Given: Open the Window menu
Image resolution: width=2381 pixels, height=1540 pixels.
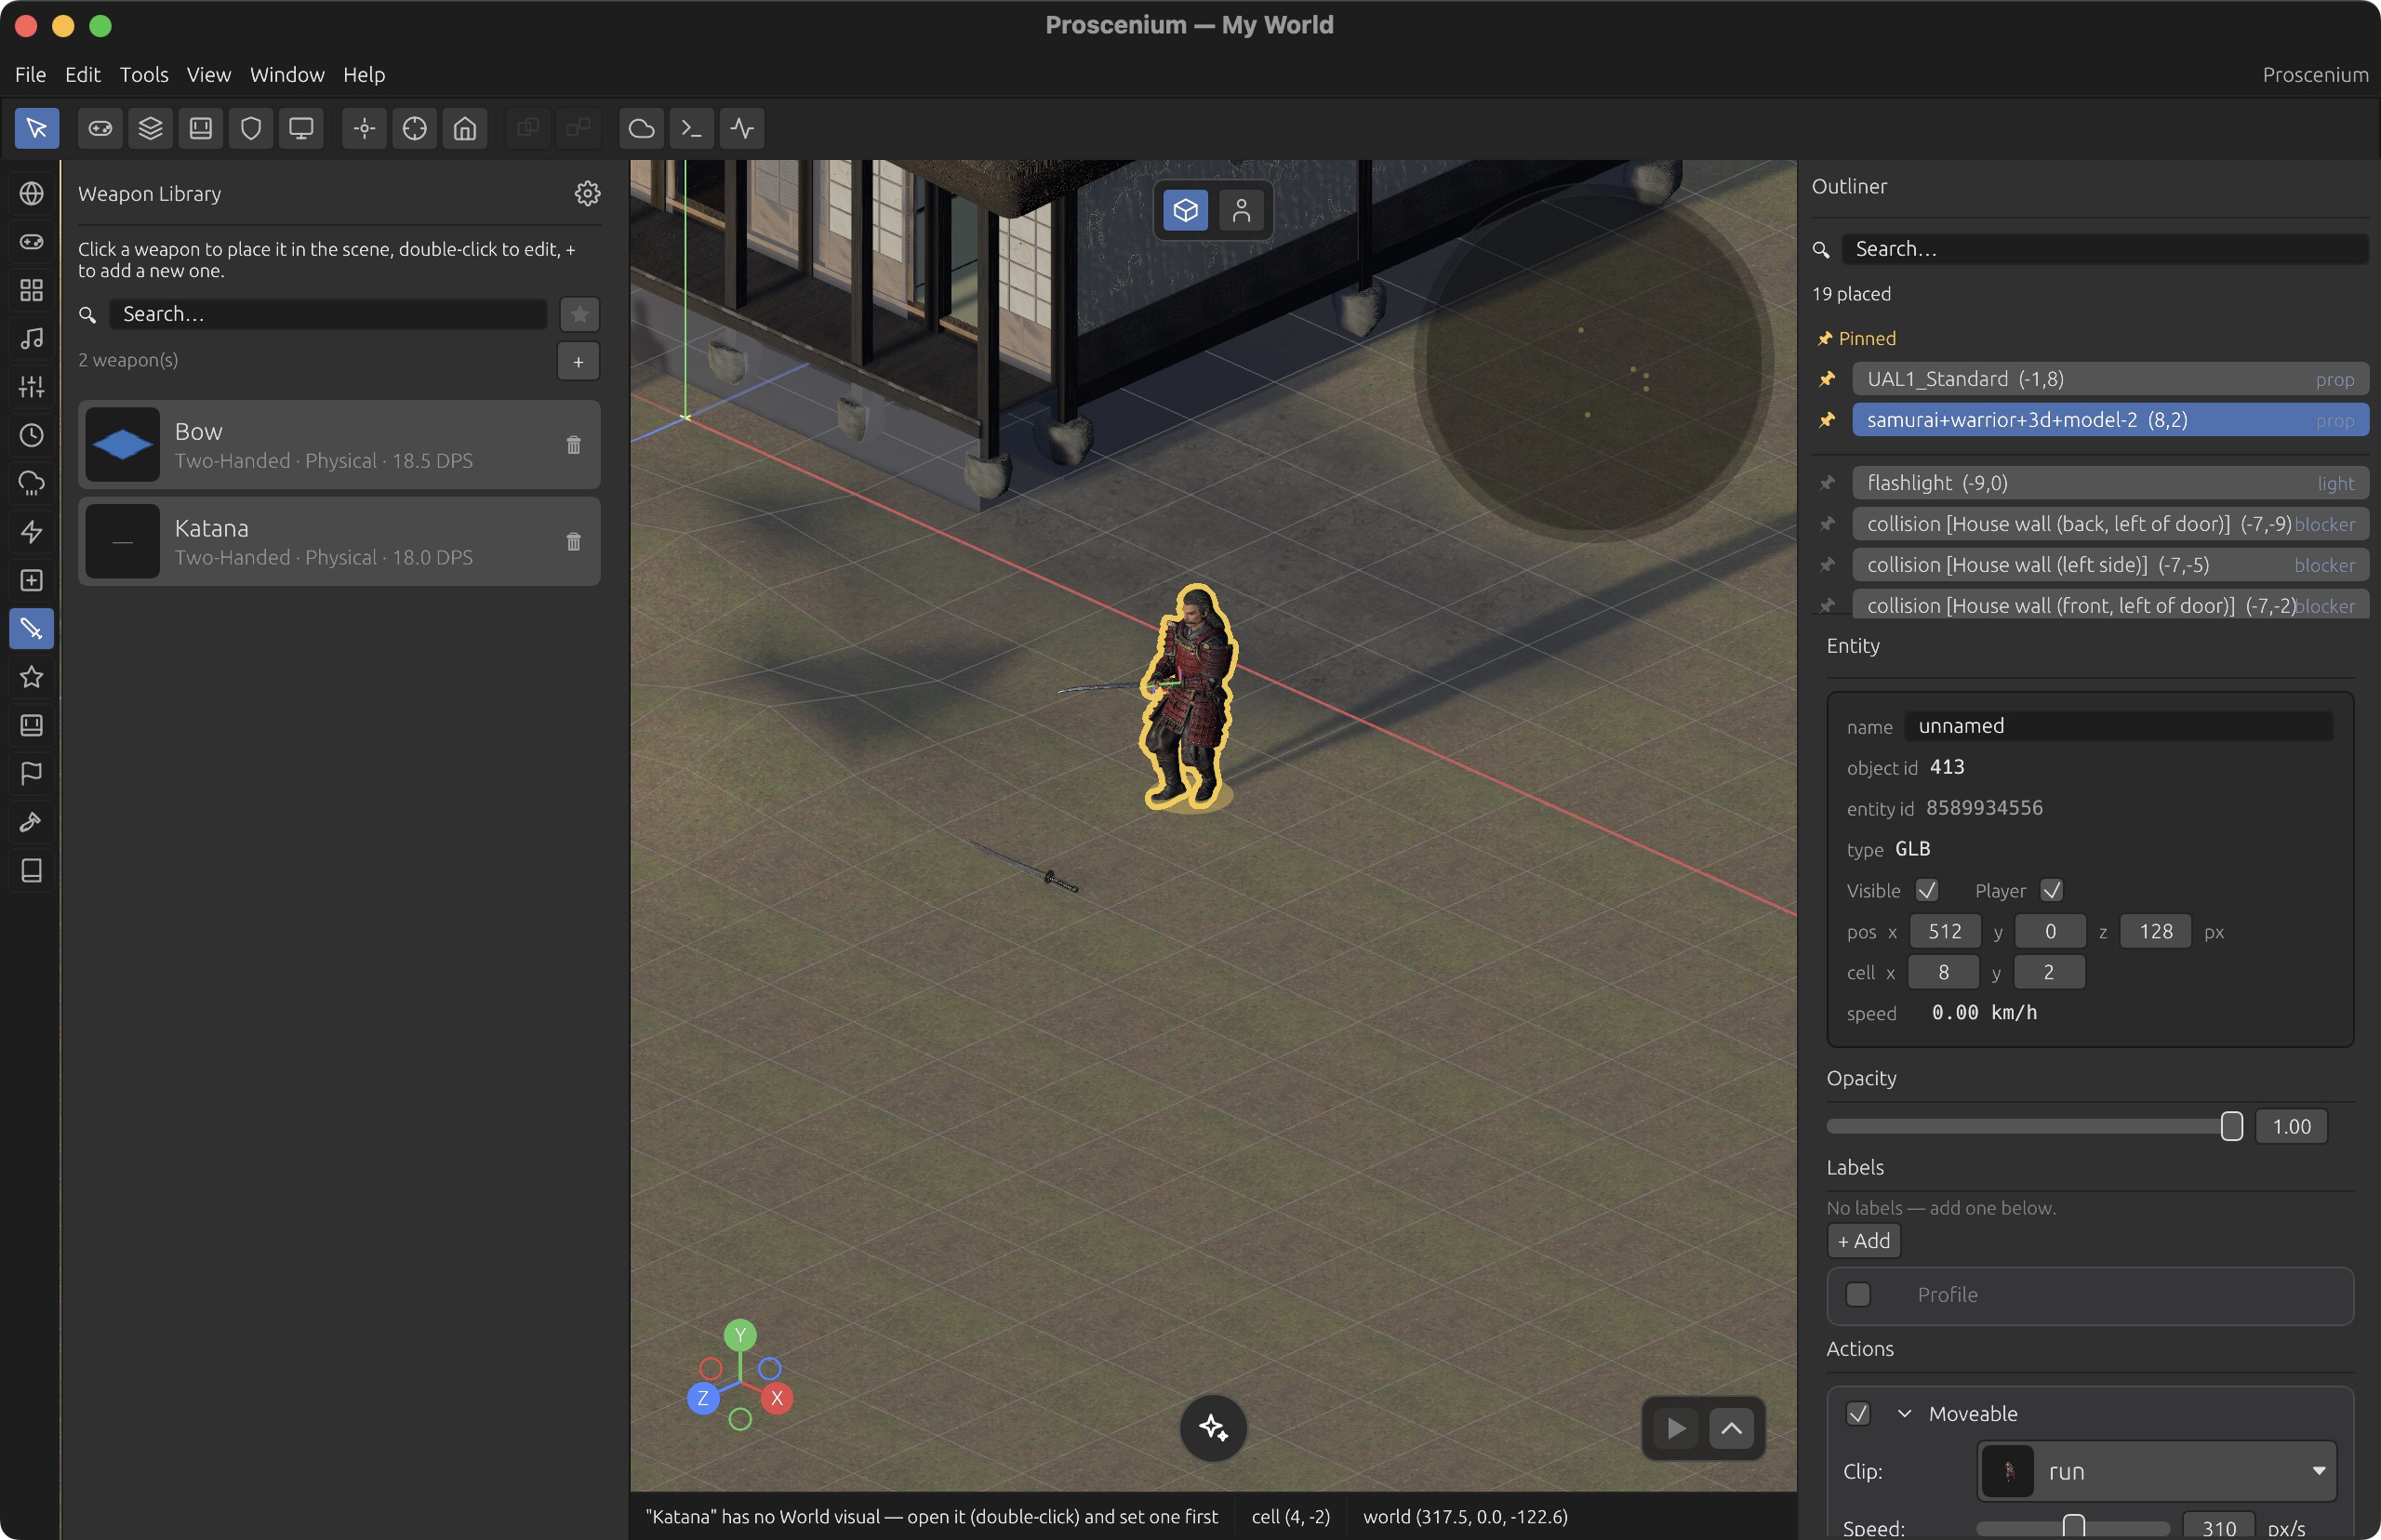Looking at the screenshot, I should (287, 74).
